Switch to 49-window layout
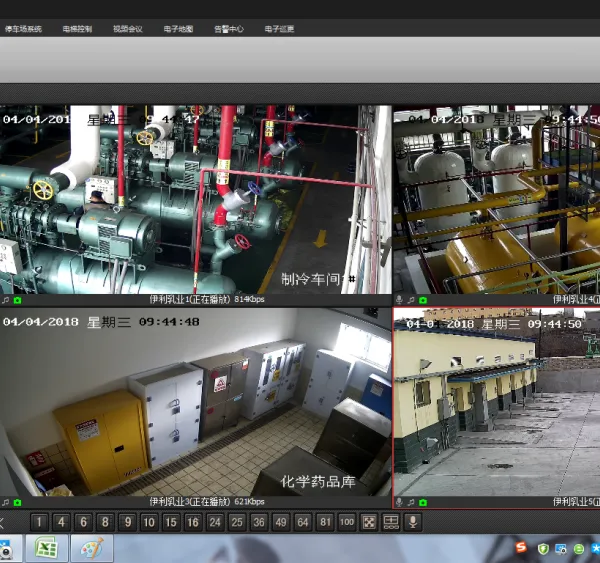This screenshot has height=563, width=600. click(281, 522)
